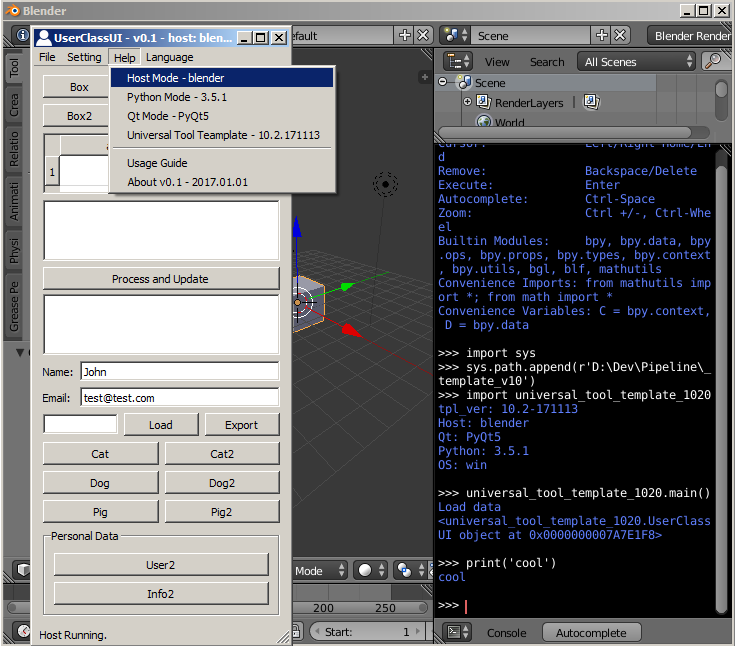Click the RenderLayers icon in the outliner
This screenshot has height=646, width=735.
click(x=483, y=102)
